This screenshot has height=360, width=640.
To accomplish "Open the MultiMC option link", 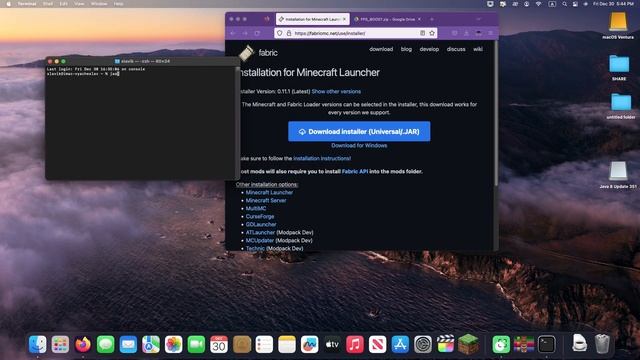I will [256, 209].
